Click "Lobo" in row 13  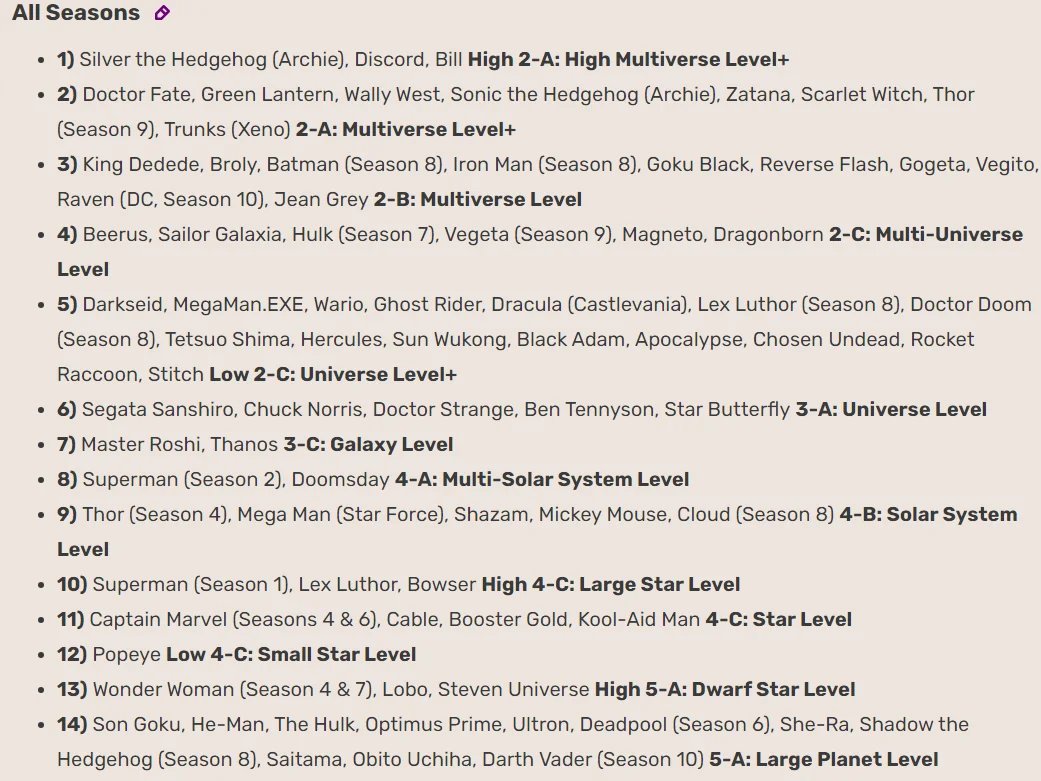(x=404, y=689)
